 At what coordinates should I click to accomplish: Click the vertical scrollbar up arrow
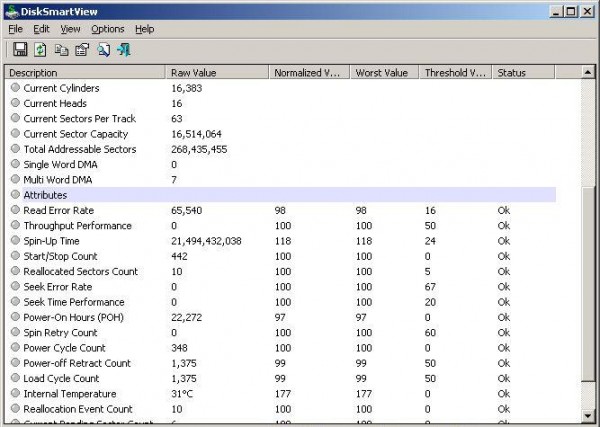[x=586, y=73]
